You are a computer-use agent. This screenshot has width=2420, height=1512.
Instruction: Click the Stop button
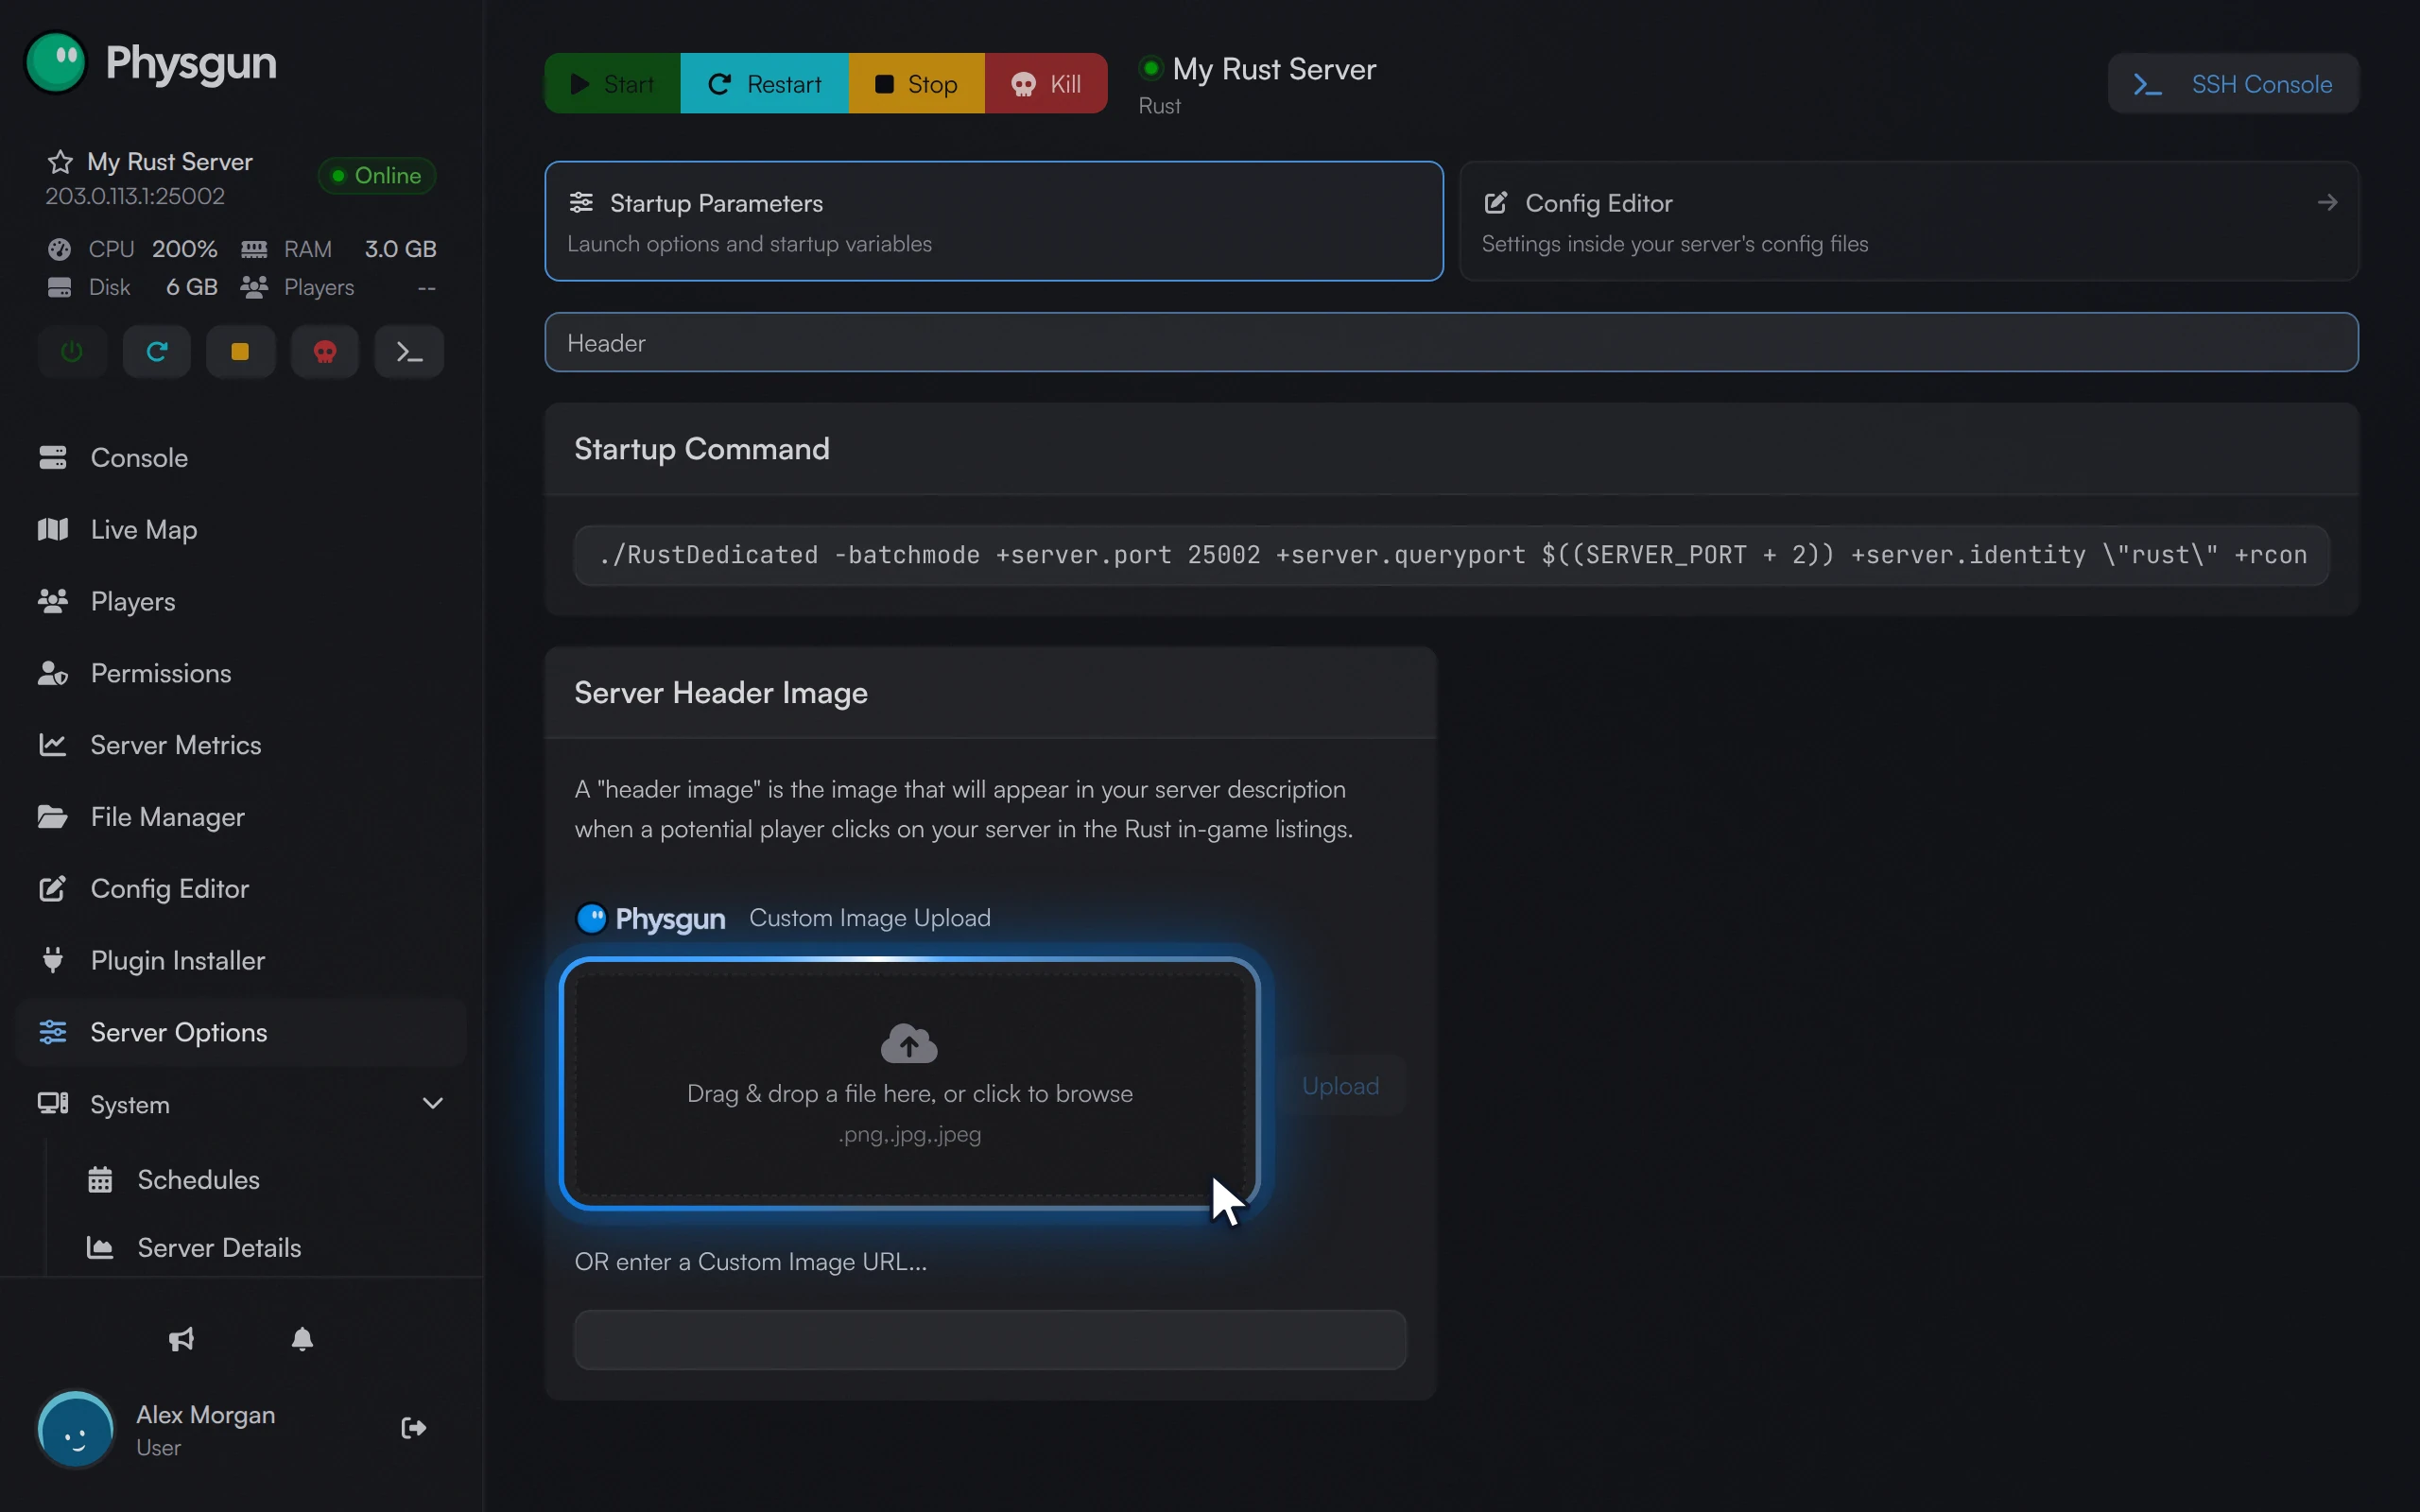[916, 83]
